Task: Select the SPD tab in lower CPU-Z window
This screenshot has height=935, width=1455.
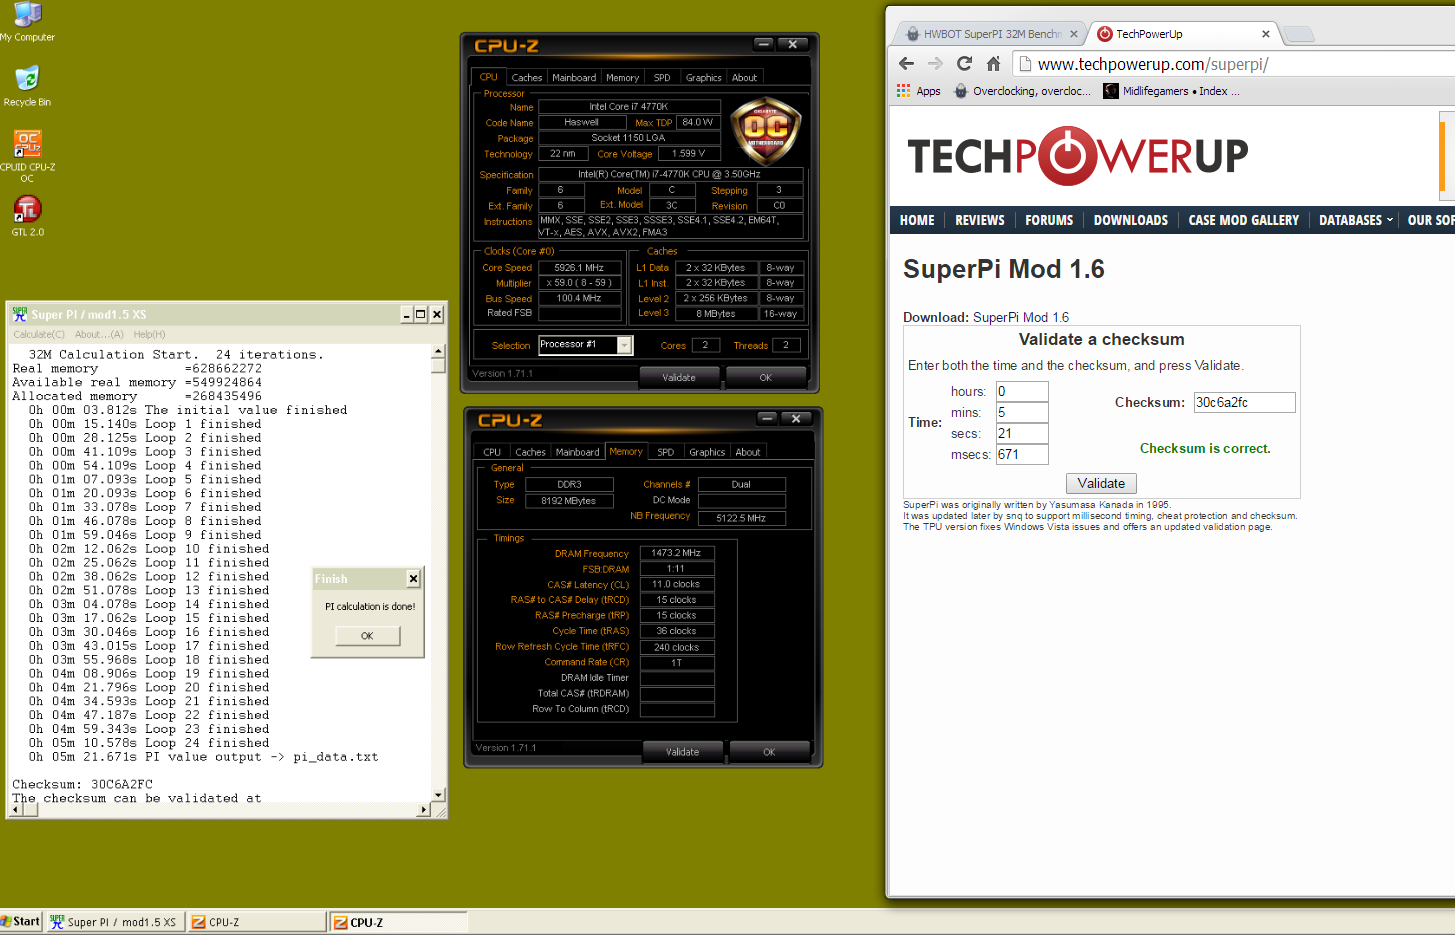Action: (665, 452)
